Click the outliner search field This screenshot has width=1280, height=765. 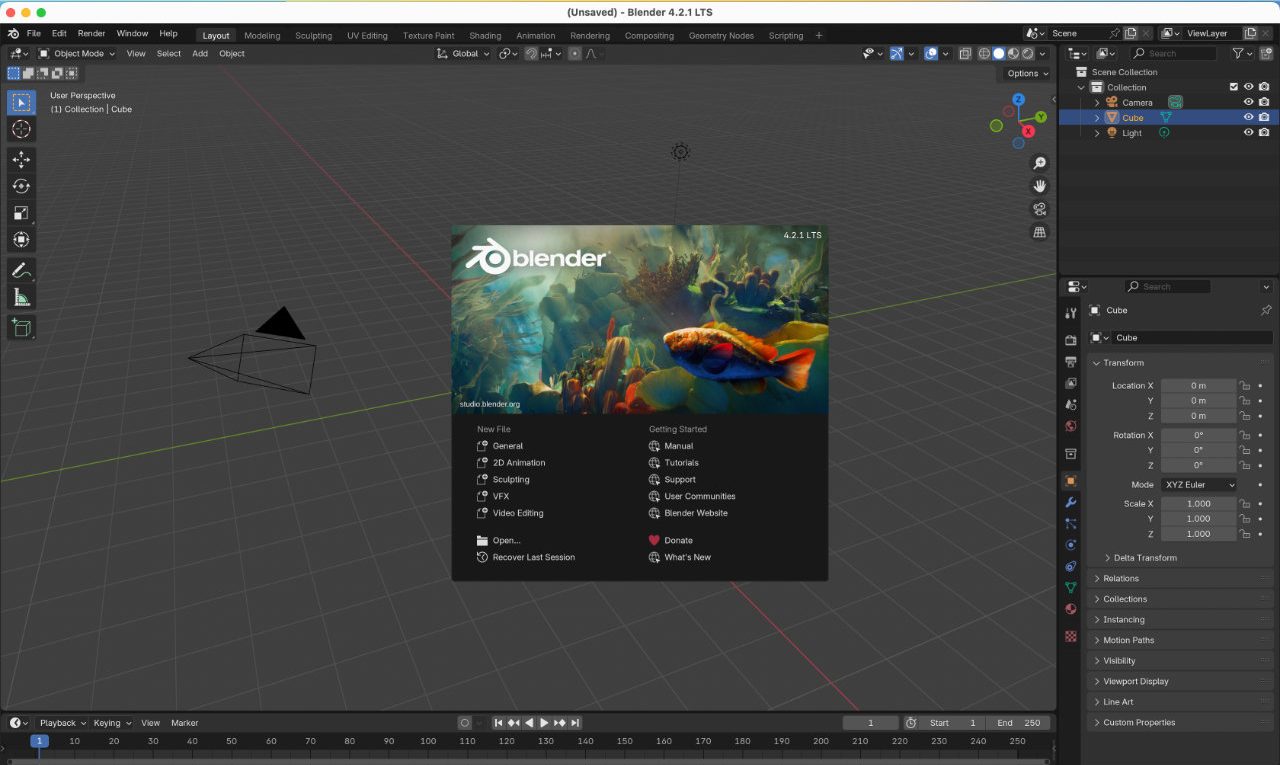[1171, 53]
